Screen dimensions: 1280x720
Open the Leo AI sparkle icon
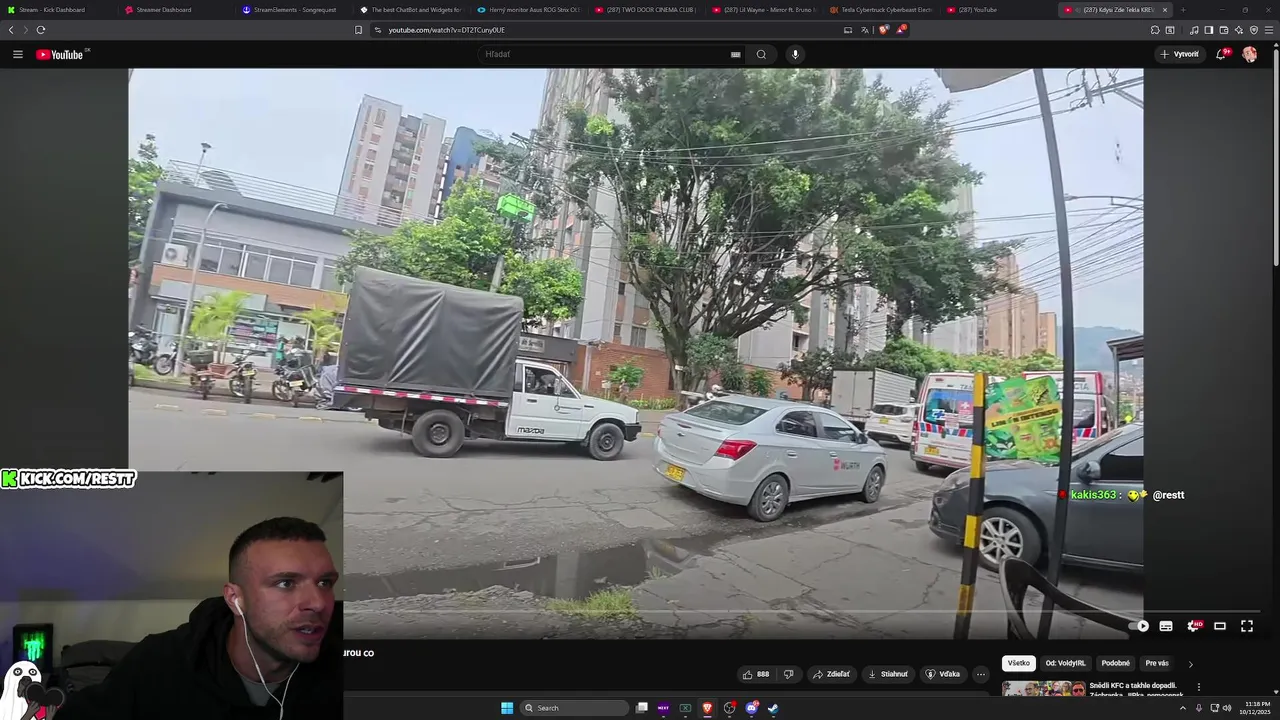pyautogui.click(x=1239, y=30)
